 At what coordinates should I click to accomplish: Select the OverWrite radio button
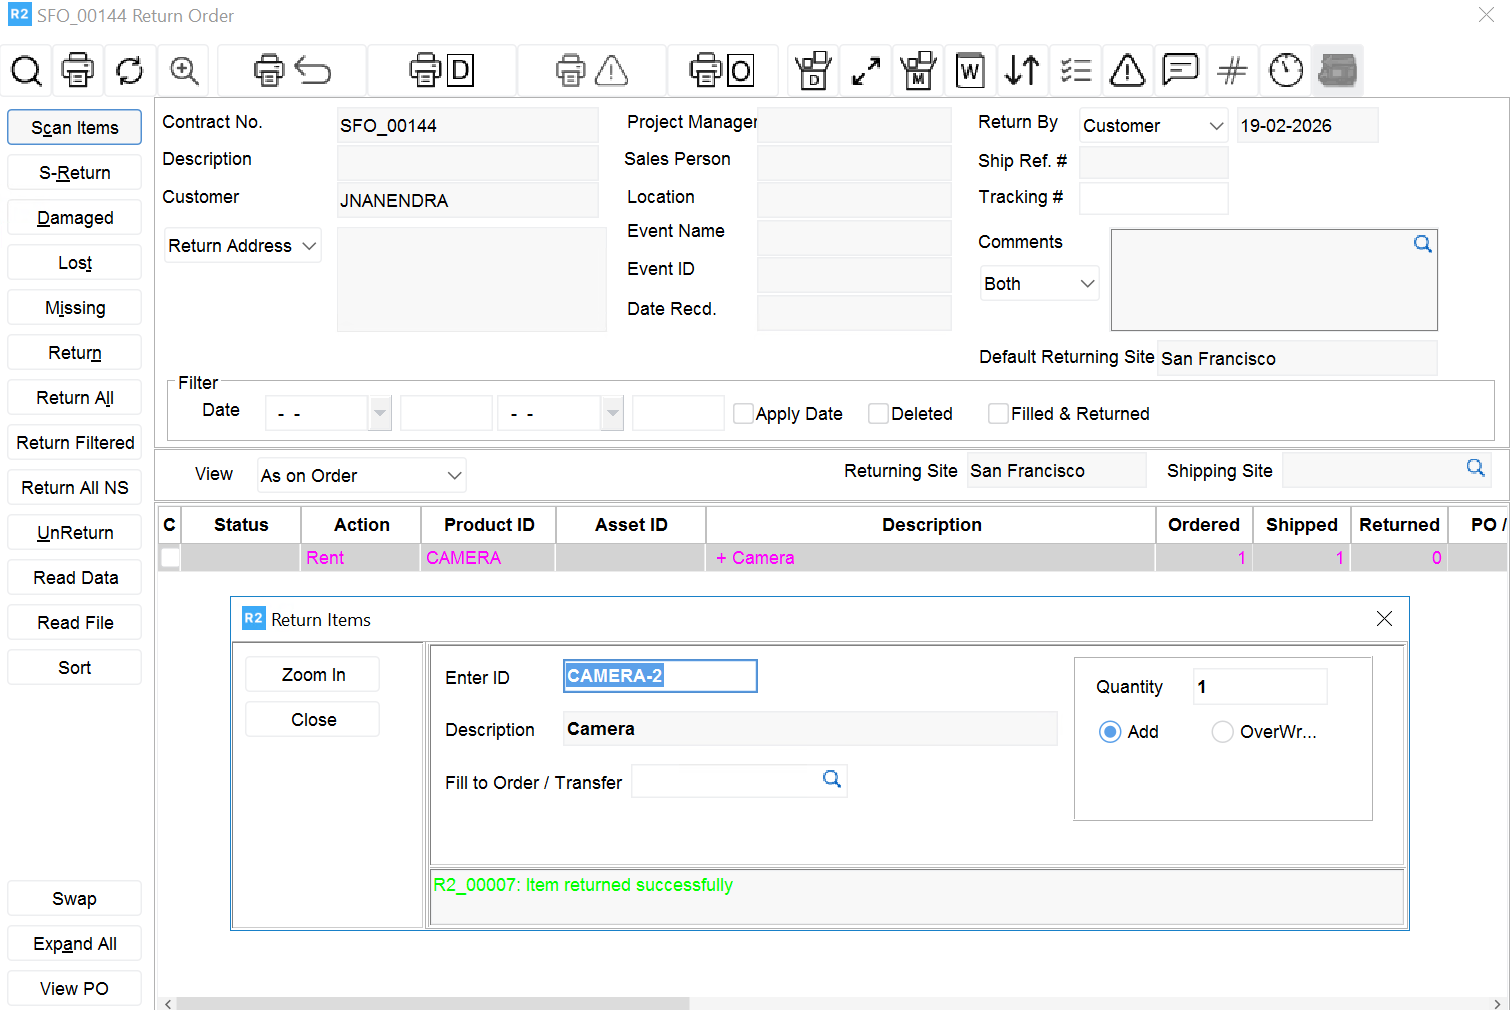pos(1222,732)
